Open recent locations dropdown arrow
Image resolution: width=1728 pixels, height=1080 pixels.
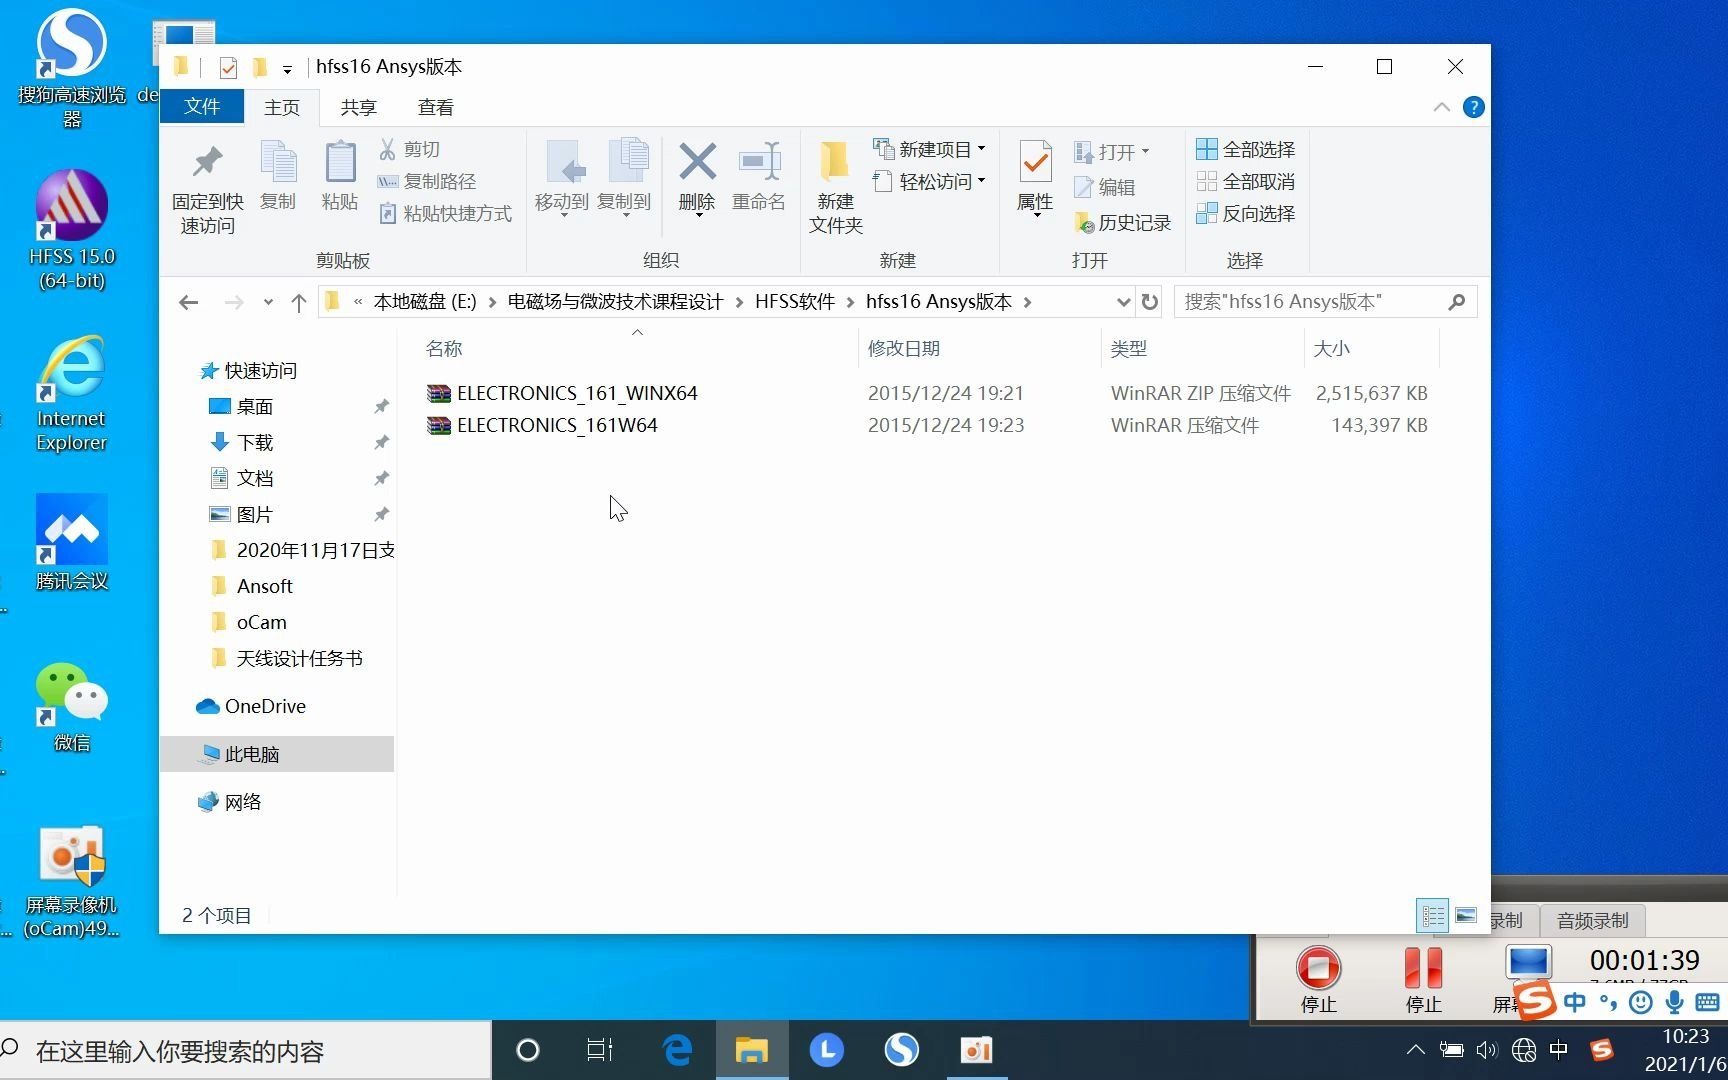click(x=268, y=302)
